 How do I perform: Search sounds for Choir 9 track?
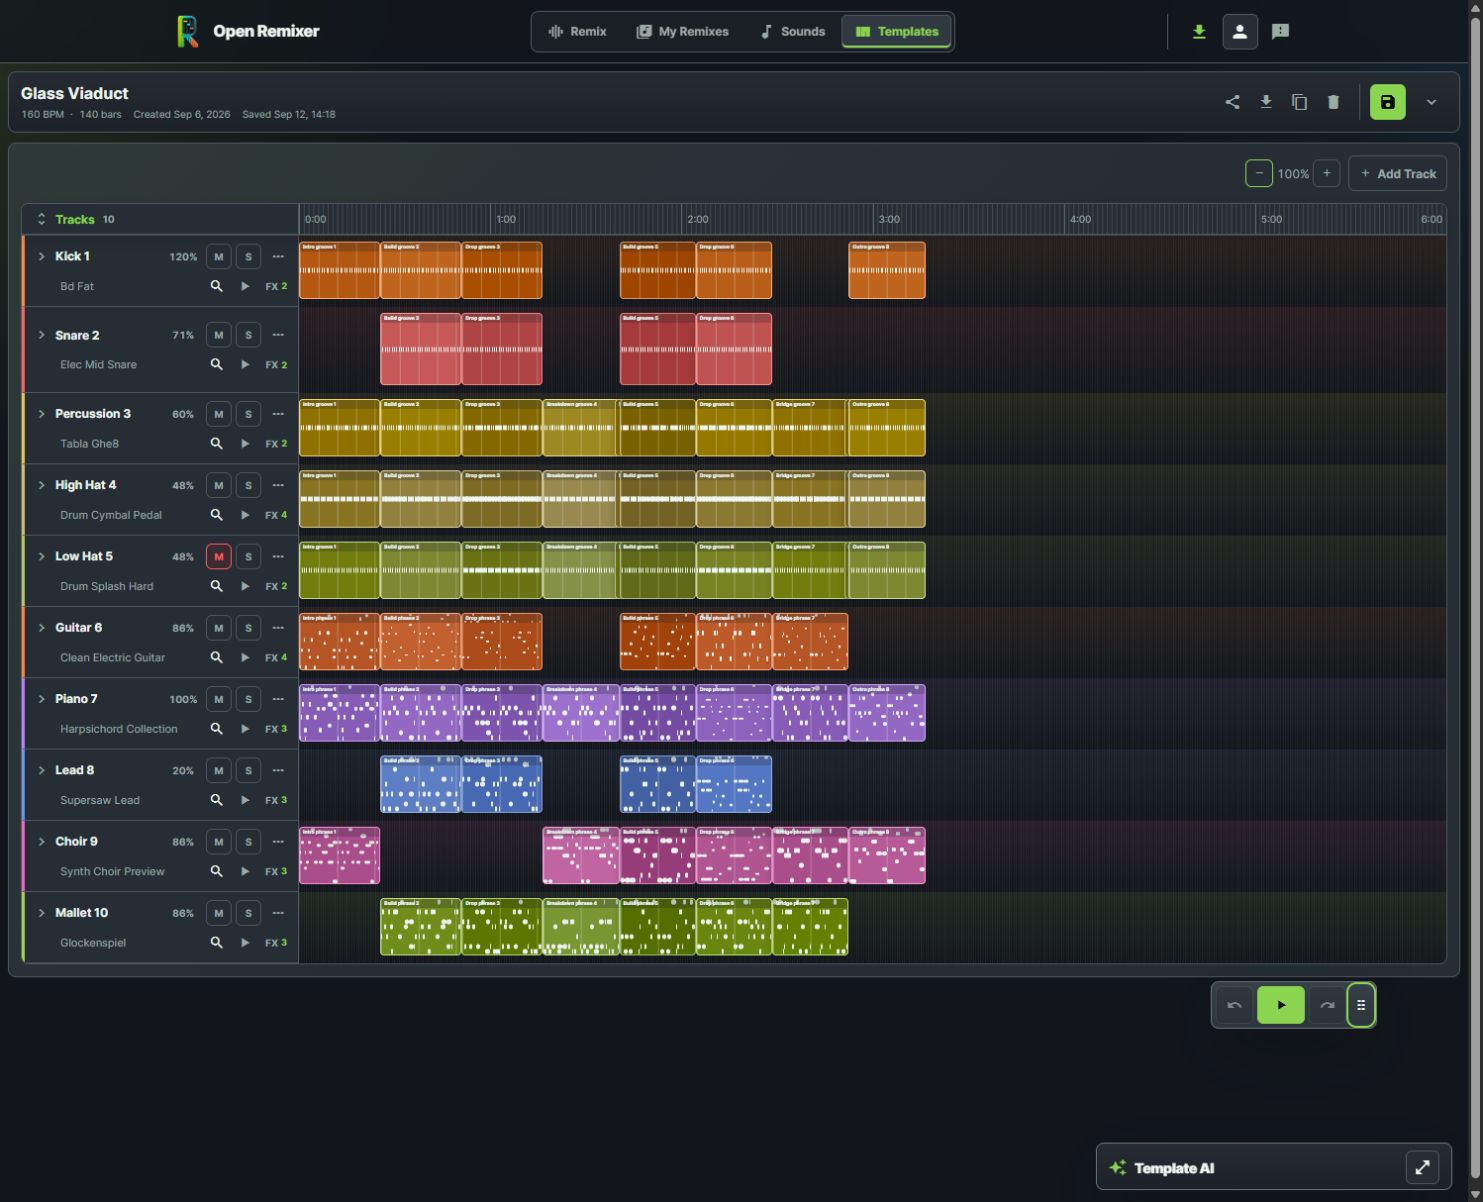coord(216,871)
